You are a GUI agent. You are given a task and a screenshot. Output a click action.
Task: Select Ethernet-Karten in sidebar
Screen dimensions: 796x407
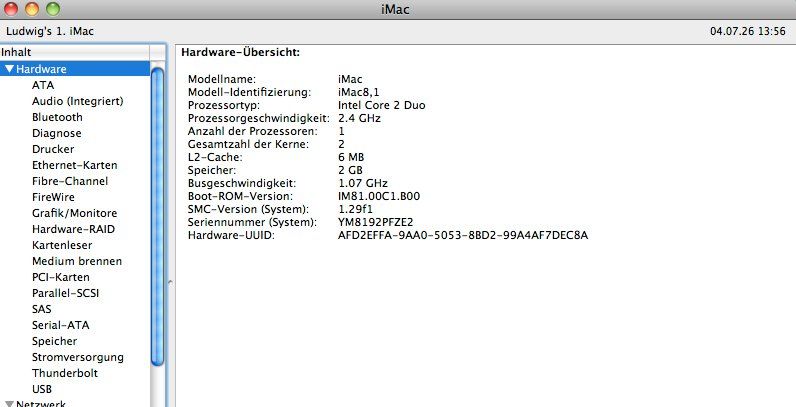coord(75,165)
